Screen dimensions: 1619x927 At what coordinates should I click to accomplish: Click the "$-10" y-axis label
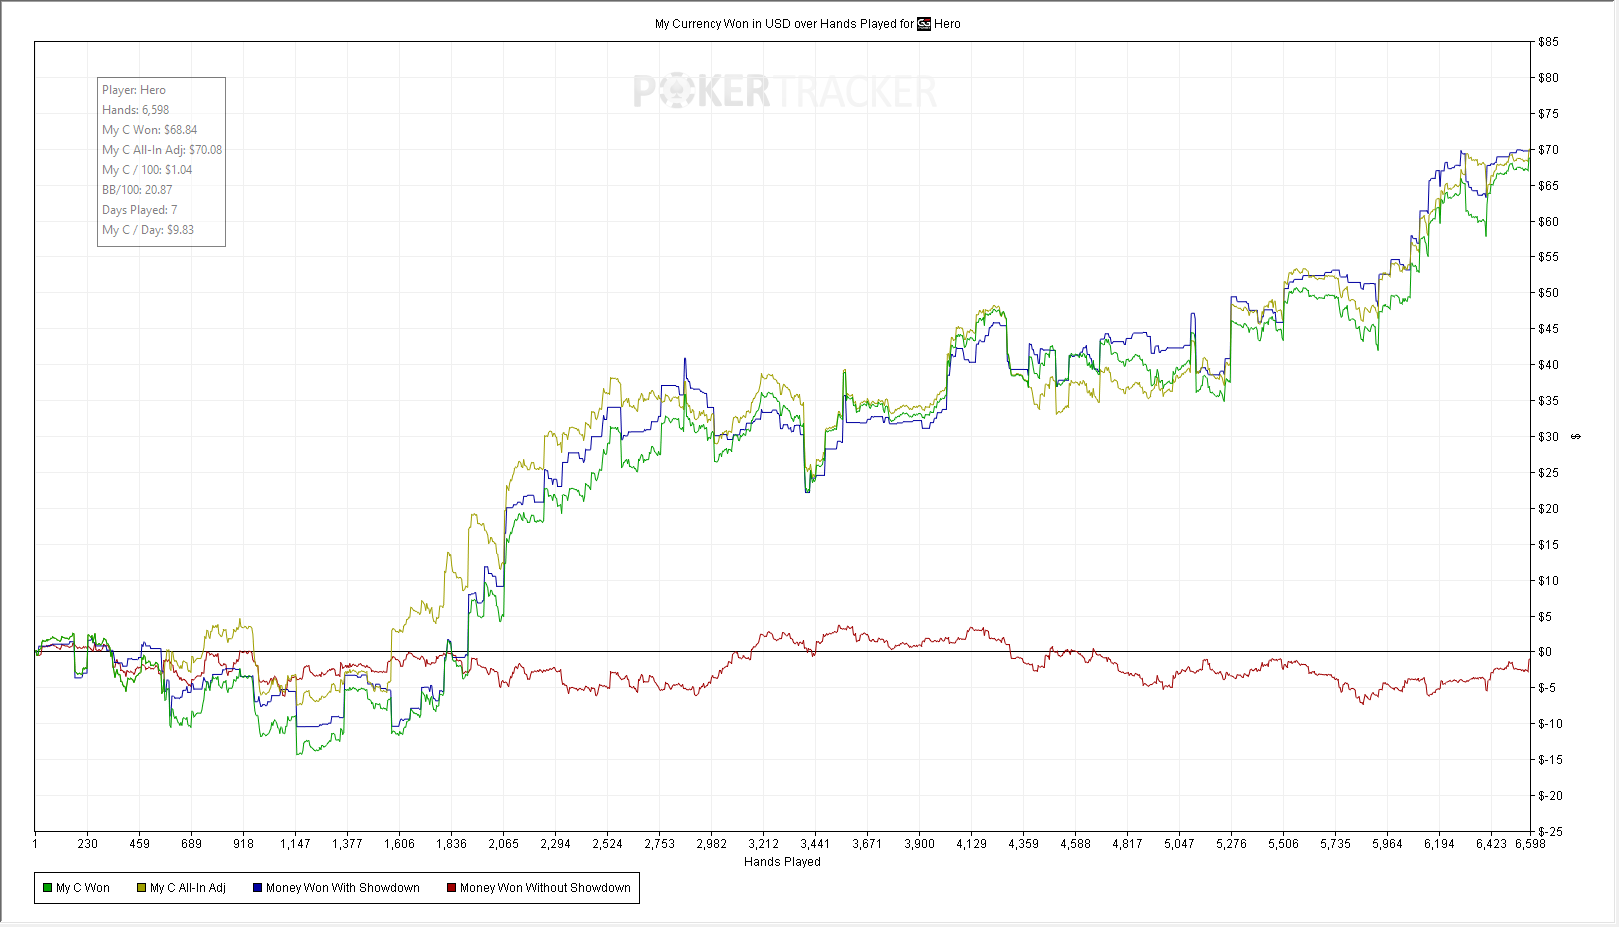(x=1550, y=724)
